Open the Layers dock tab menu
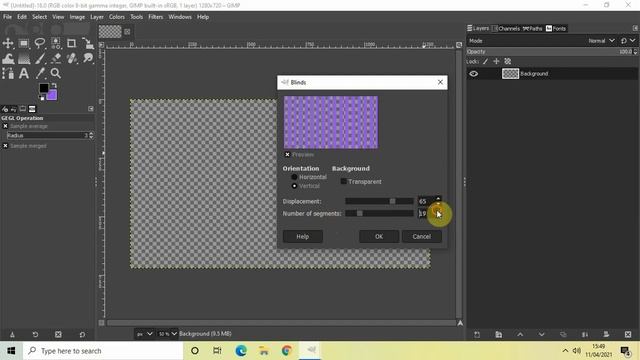The width and height of the screenshot is (640, 360). click(635, 28)
